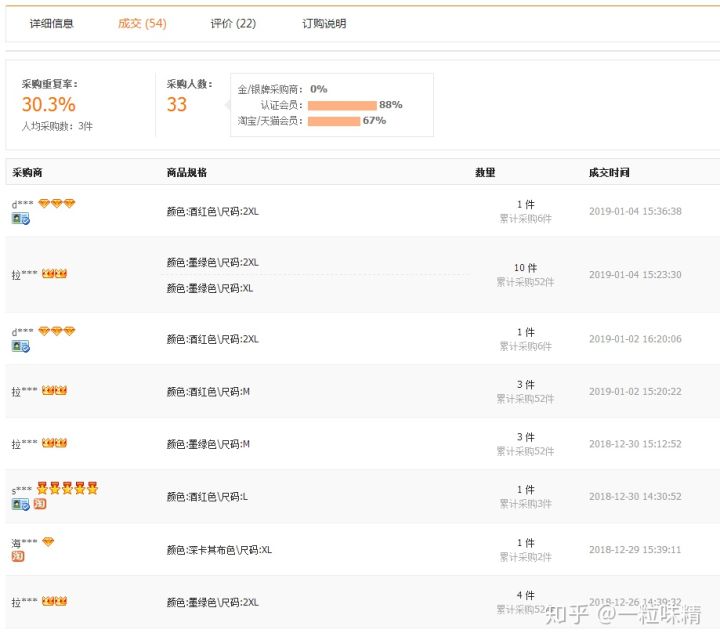The image size is (720, 644).
Task: Click the 认证会员 88% progress bar
Action: 342,105
